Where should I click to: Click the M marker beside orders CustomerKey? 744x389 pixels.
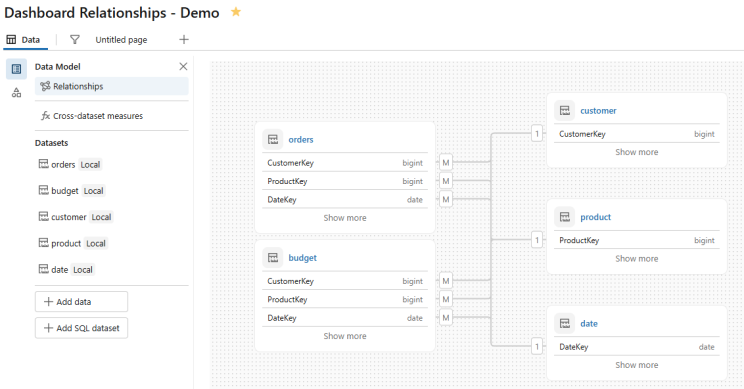click(446, 163)
